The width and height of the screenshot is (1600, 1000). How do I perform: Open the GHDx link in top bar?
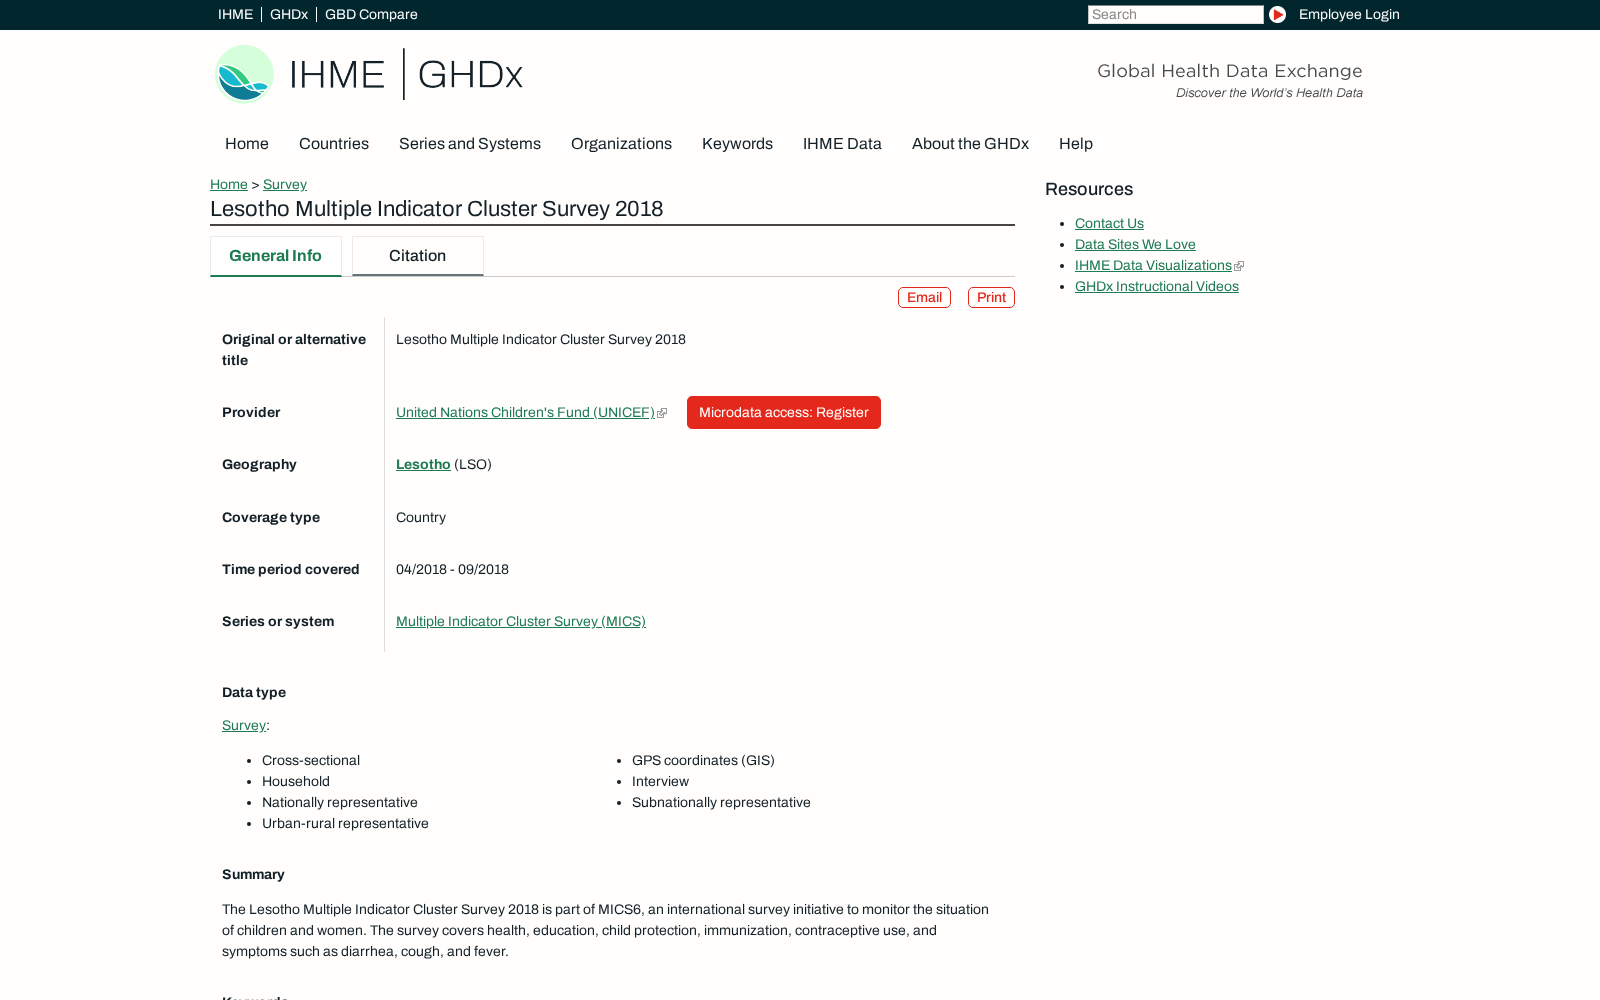[289, 15]
